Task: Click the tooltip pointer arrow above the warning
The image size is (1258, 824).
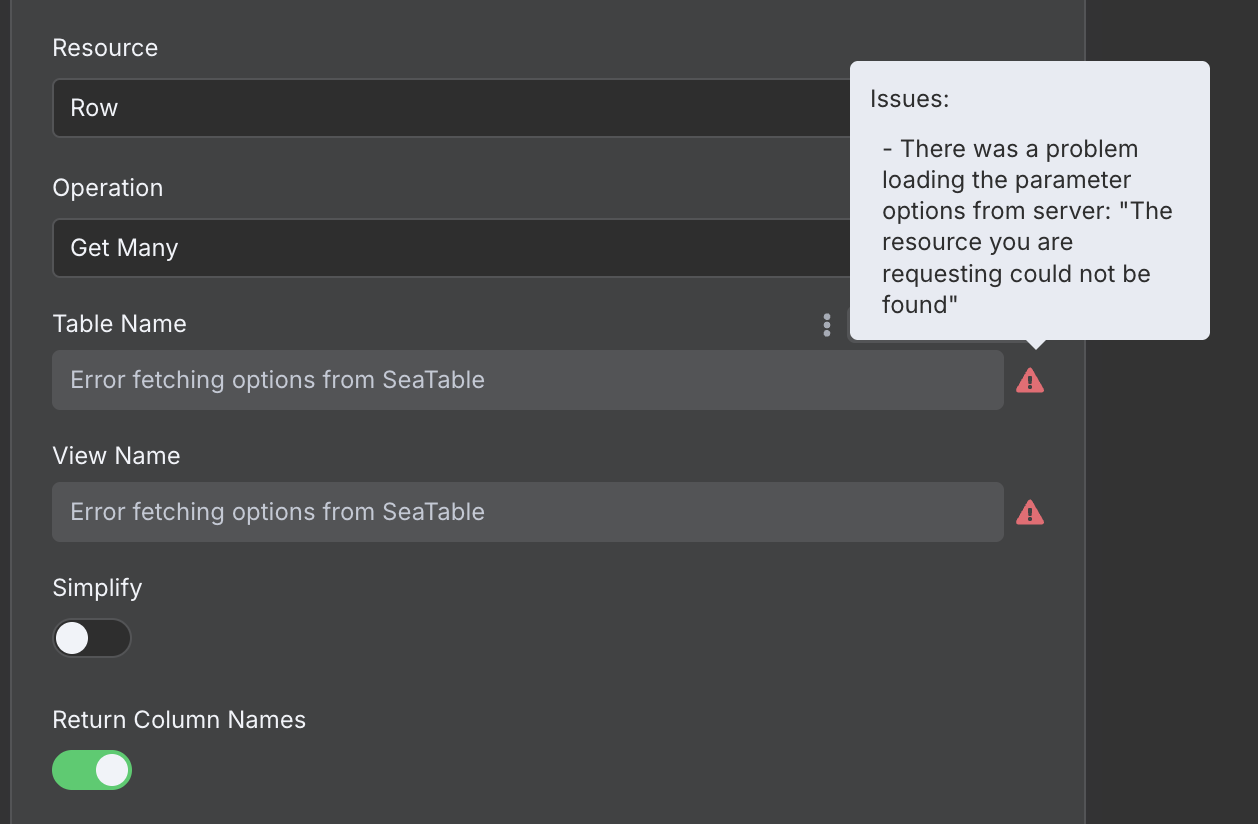Action: (x=1037, y=345)
